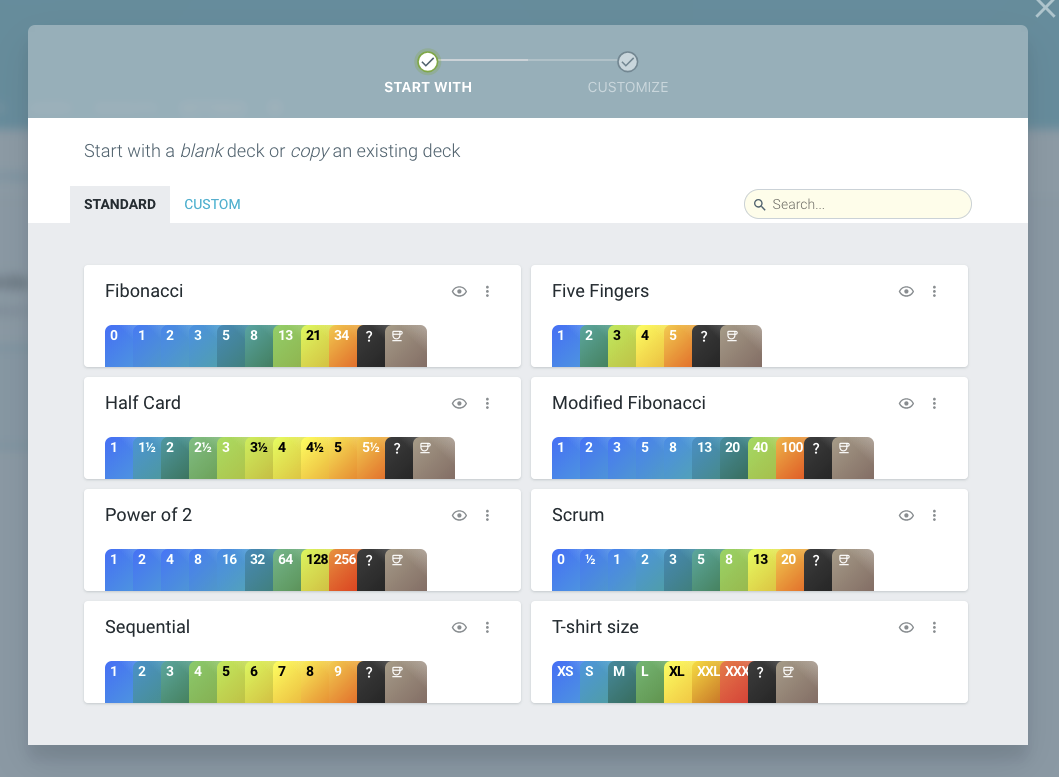Focus the Search decks input field
The height and width of the screenshot is (777, 1059).
858,204
